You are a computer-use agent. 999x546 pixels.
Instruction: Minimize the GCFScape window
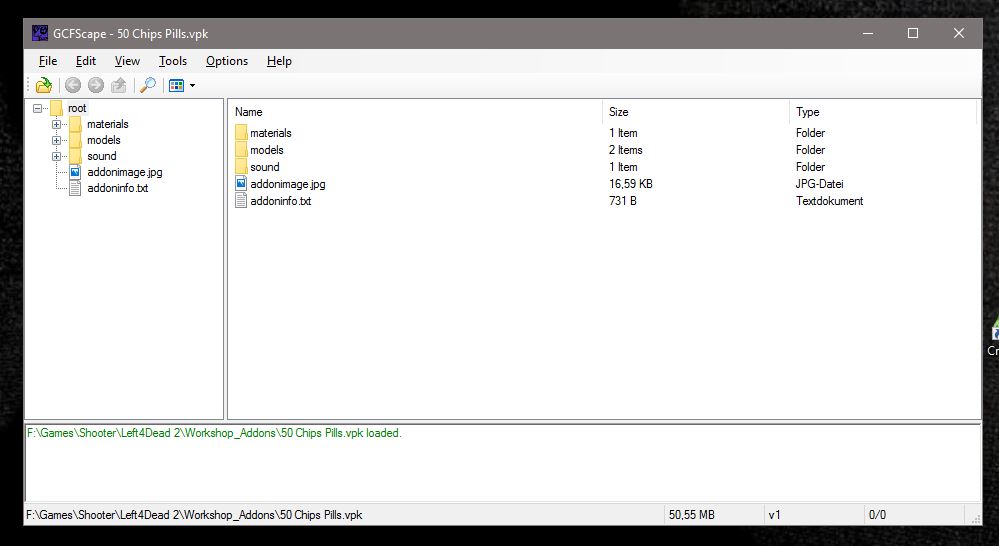point(868,33)
